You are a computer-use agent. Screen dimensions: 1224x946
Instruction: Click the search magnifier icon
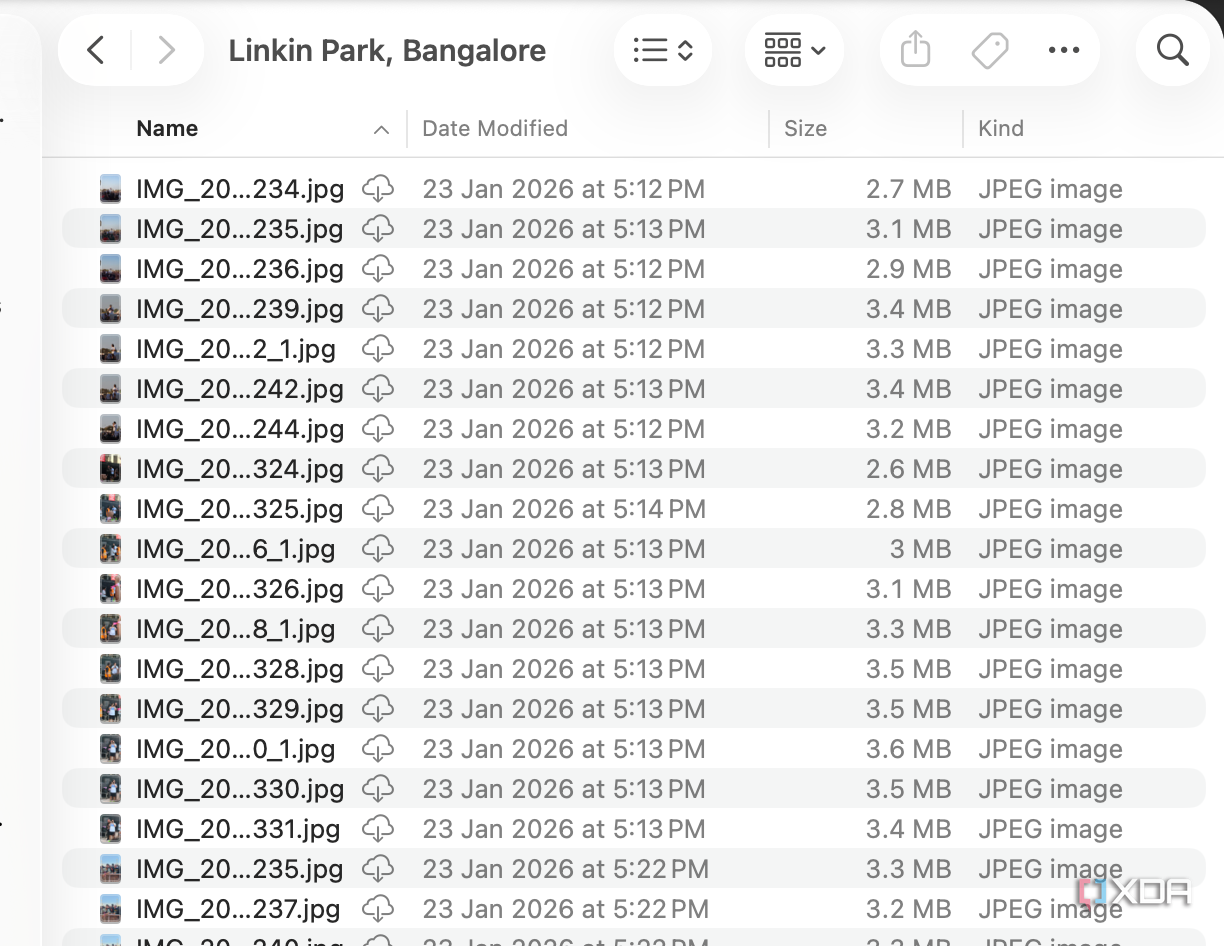click(x=1172, y=49)
